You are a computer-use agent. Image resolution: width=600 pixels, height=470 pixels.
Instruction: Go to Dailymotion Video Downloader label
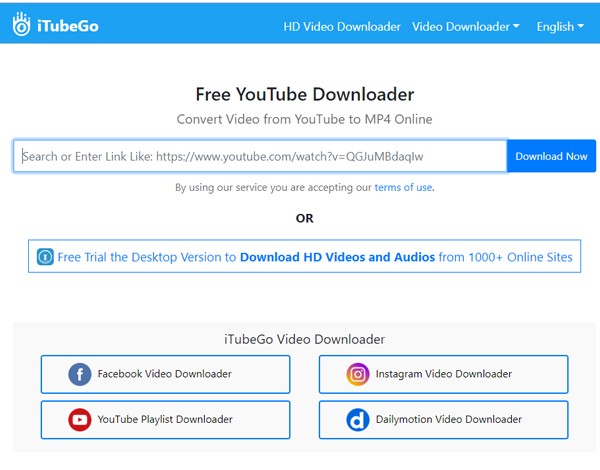448,420
